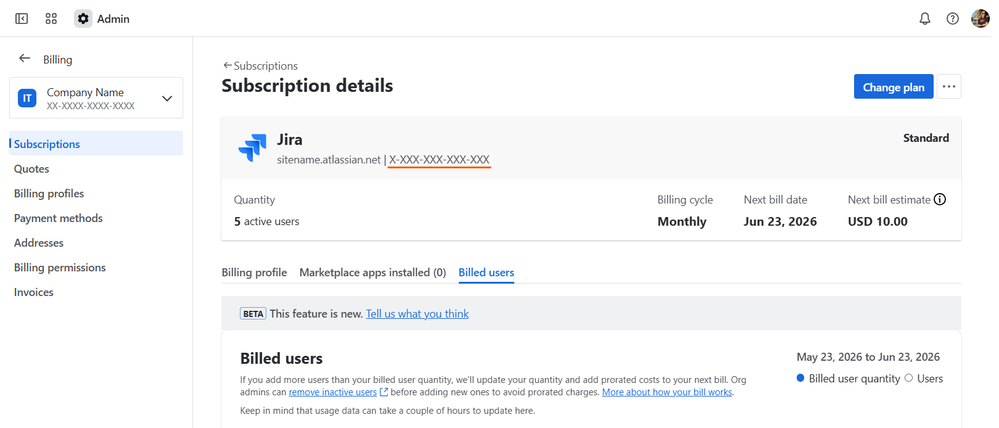Screen dimensions: 999x428
Task: Click the Next bill estimate label
Action: [x=889, y=199]
